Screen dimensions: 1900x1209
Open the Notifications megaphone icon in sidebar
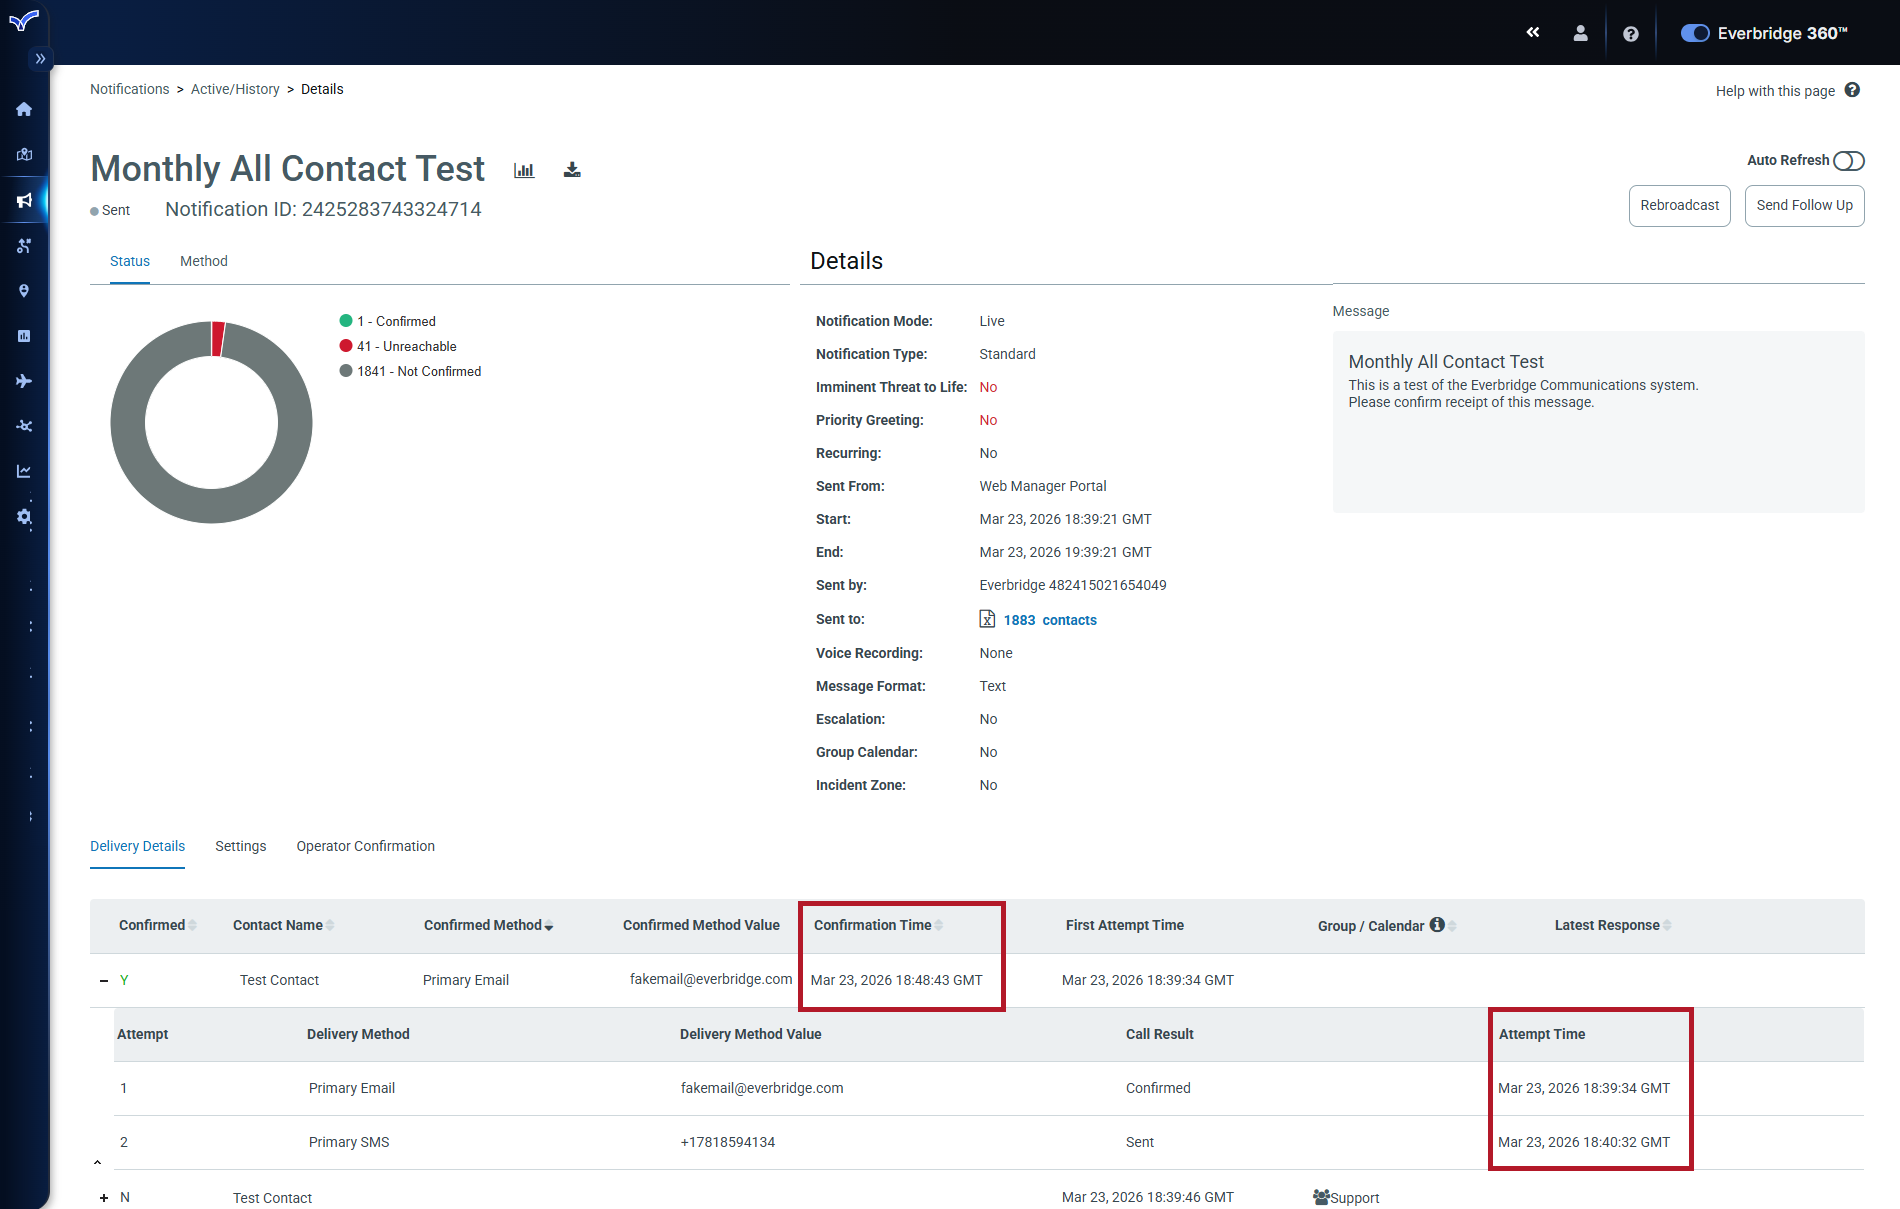(x=24, y=201)
